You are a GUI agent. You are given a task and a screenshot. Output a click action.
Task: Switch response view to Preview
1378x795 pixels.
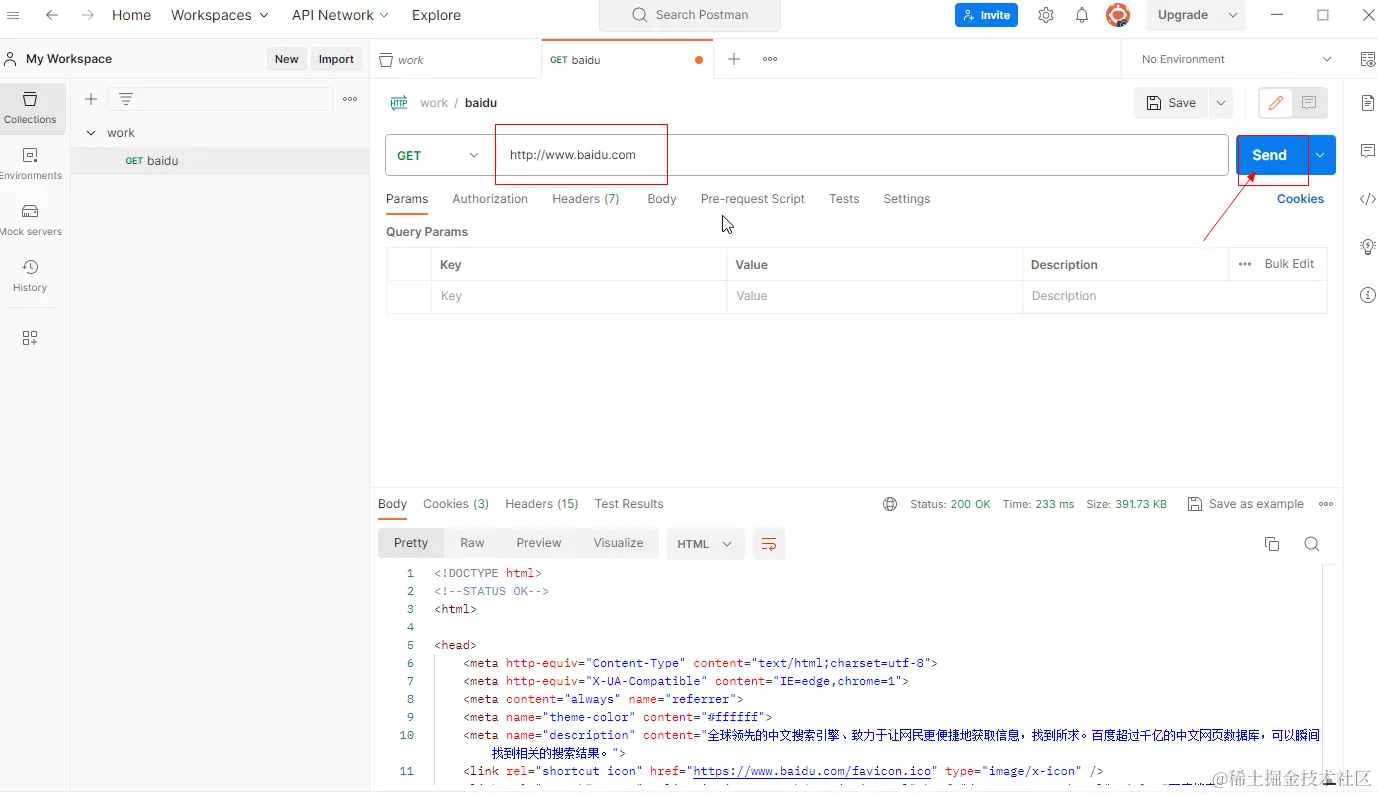tap(539, 543)
